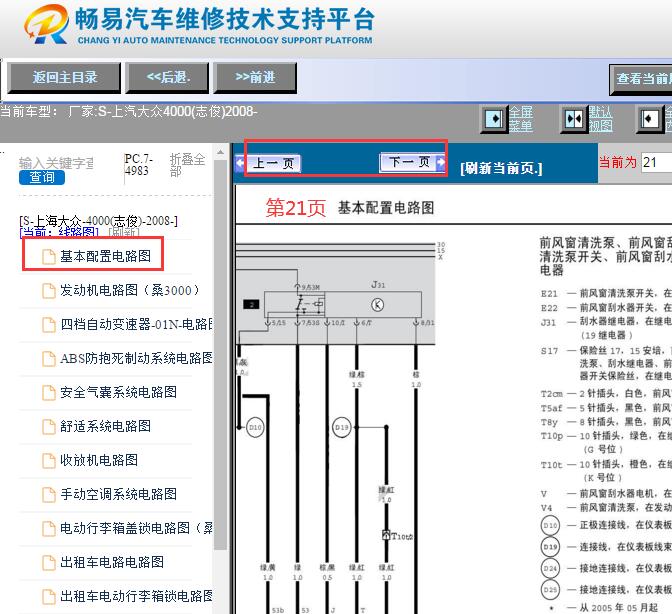The height and width of the screenshot is (614, 672).
Task: Click the partially visible fullscreen icon at far right
Action: tap(650, 119)
